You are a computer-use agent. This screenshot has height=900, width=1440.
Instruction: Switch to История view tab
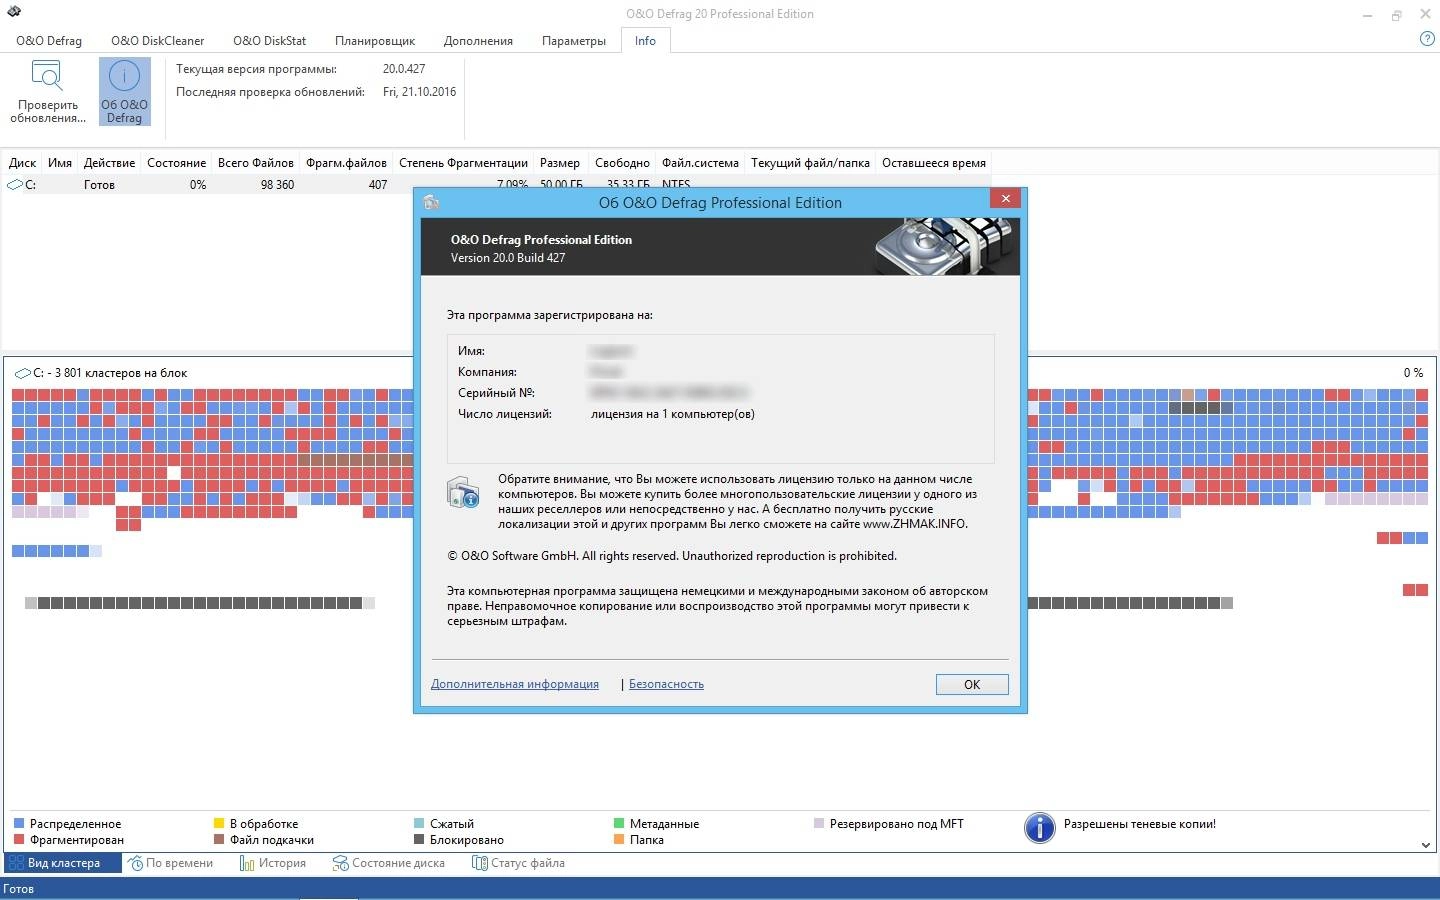pos(273,863)
